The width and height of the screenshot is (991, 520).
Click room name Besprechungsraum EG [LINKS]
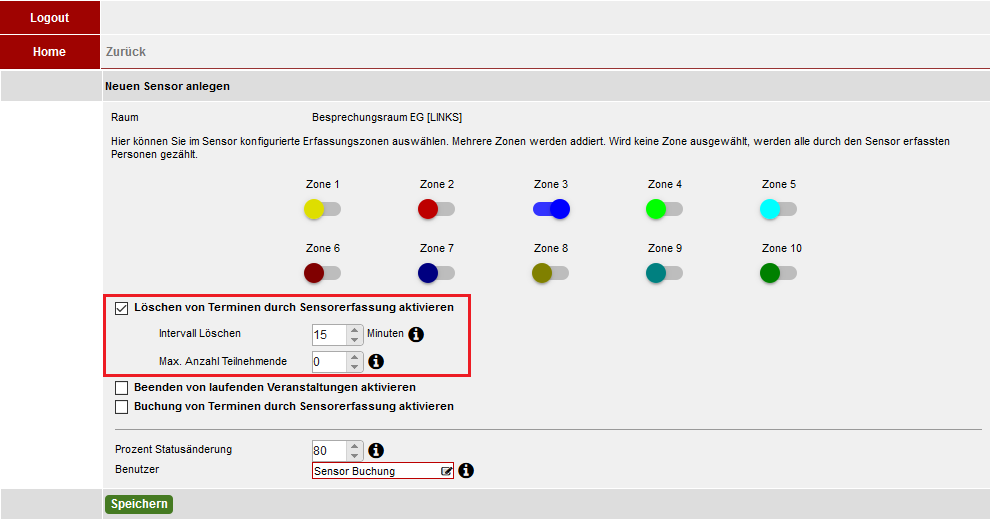coord(387,118)
